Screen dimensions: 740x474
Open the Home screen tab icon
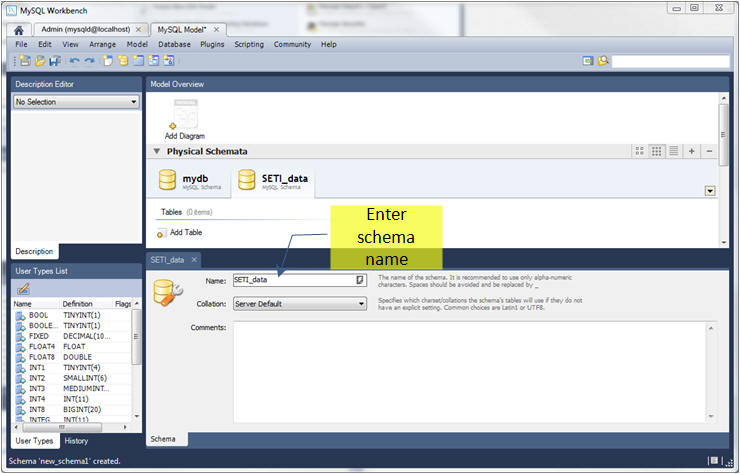click(19, 31)
